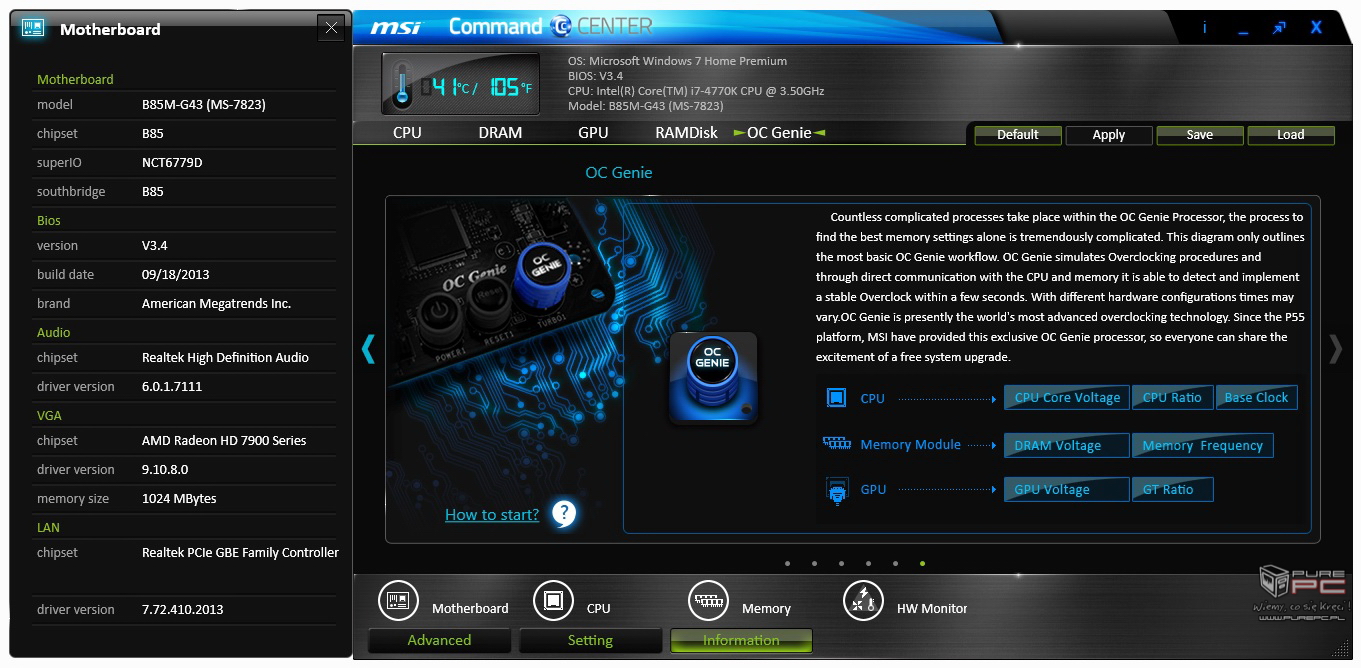Open the GPU tab

pos(593,133)
